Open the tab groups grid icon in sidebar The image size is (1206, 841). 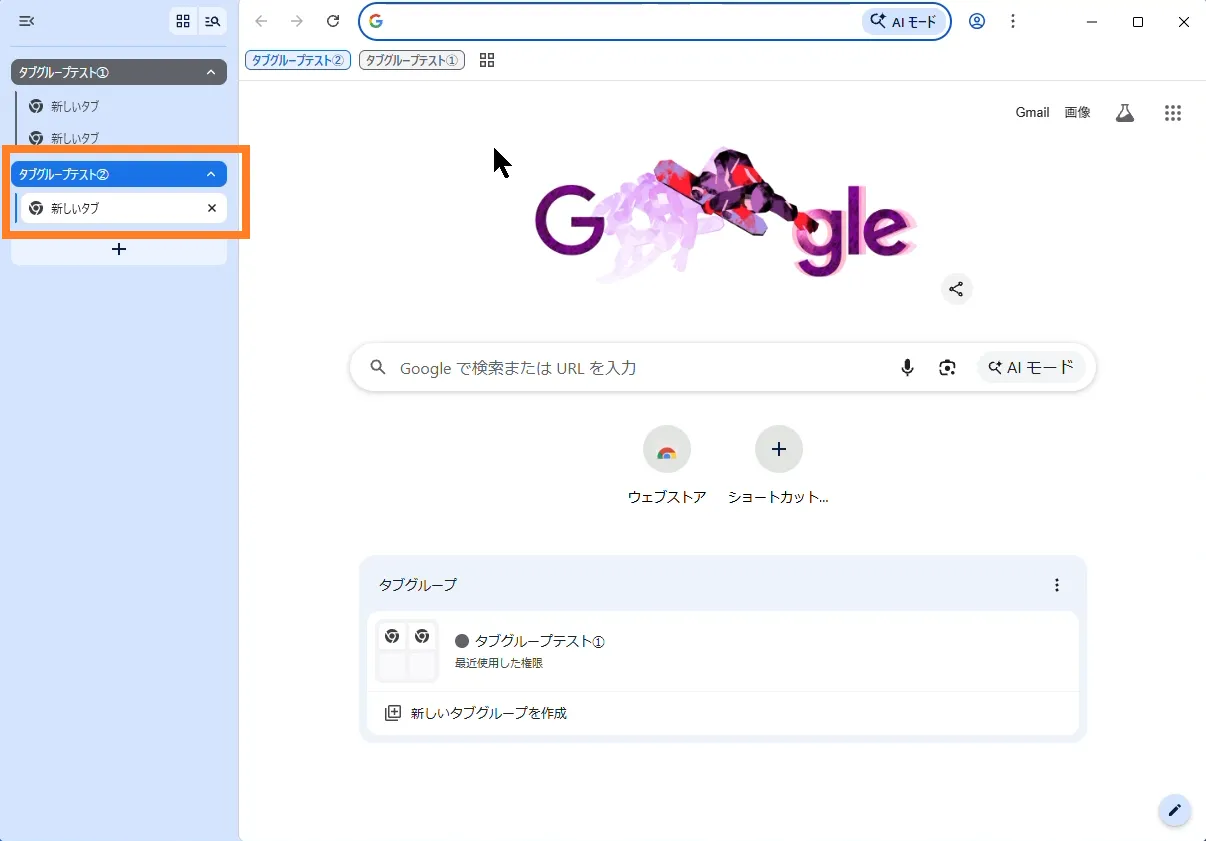click(x=183, y=21)
